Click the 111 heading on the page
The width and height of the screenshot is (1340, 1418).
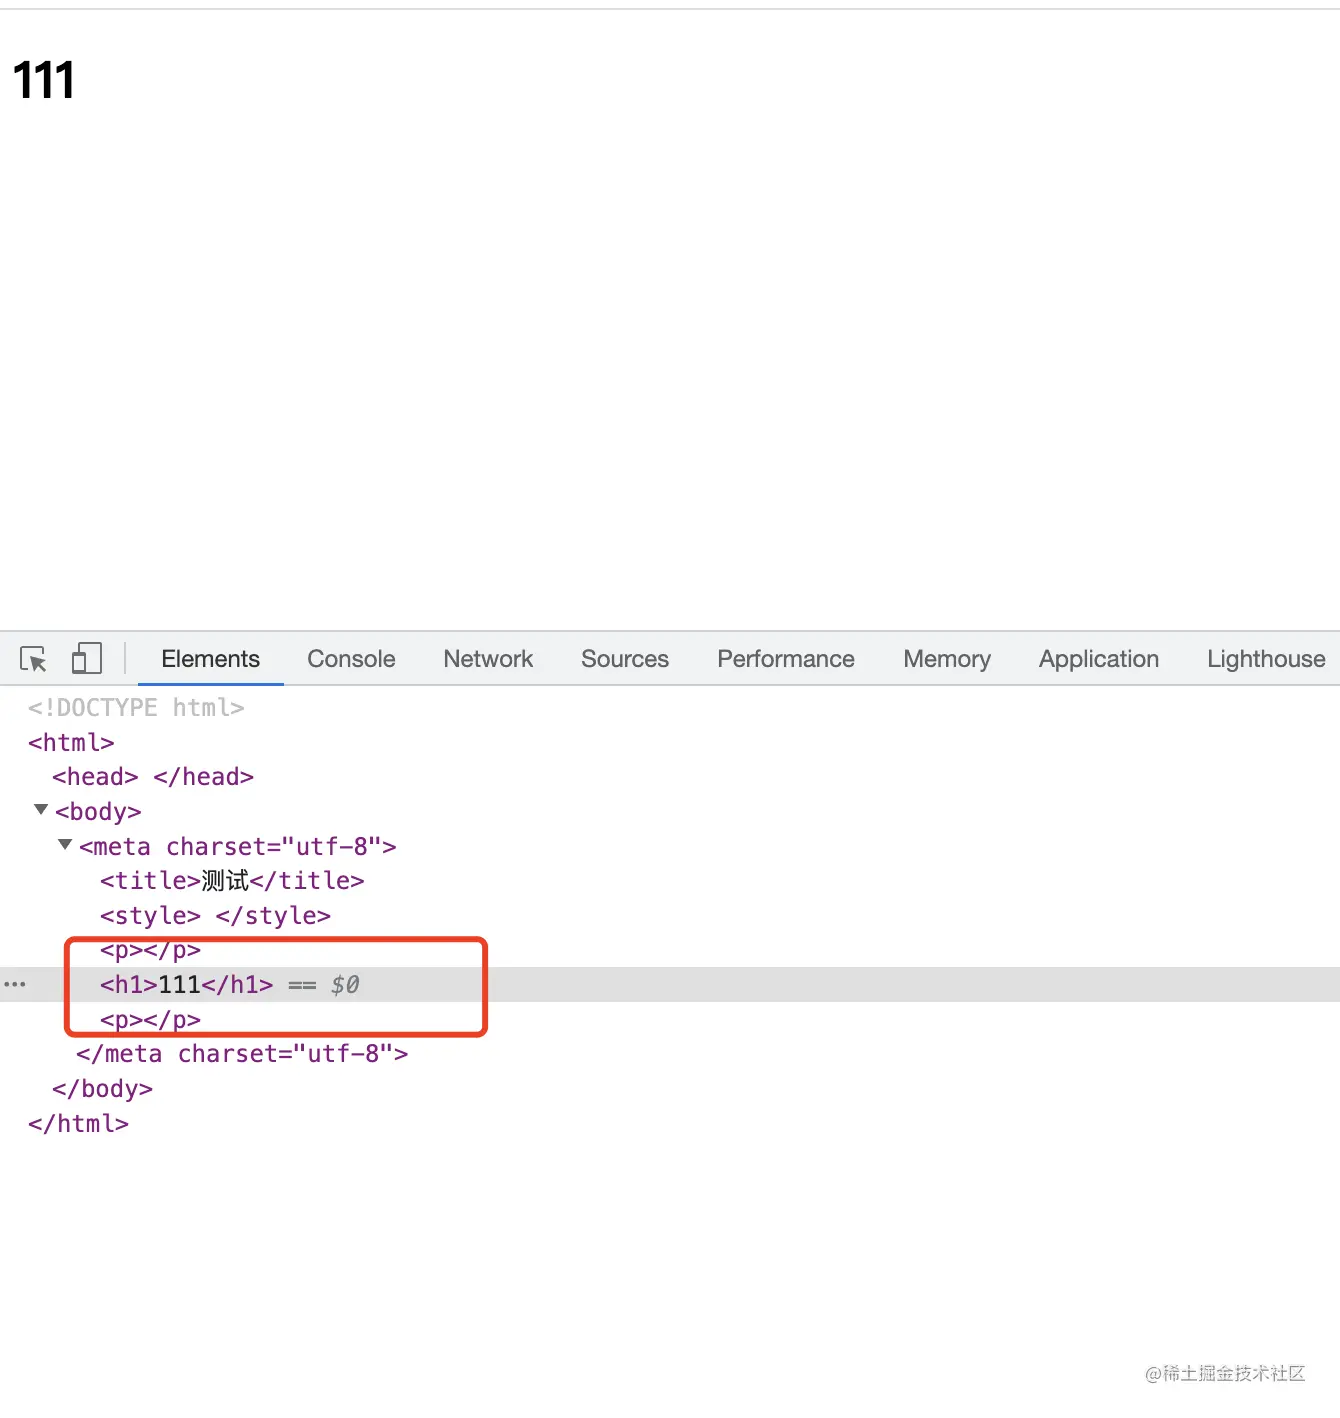tap(44, 80)
